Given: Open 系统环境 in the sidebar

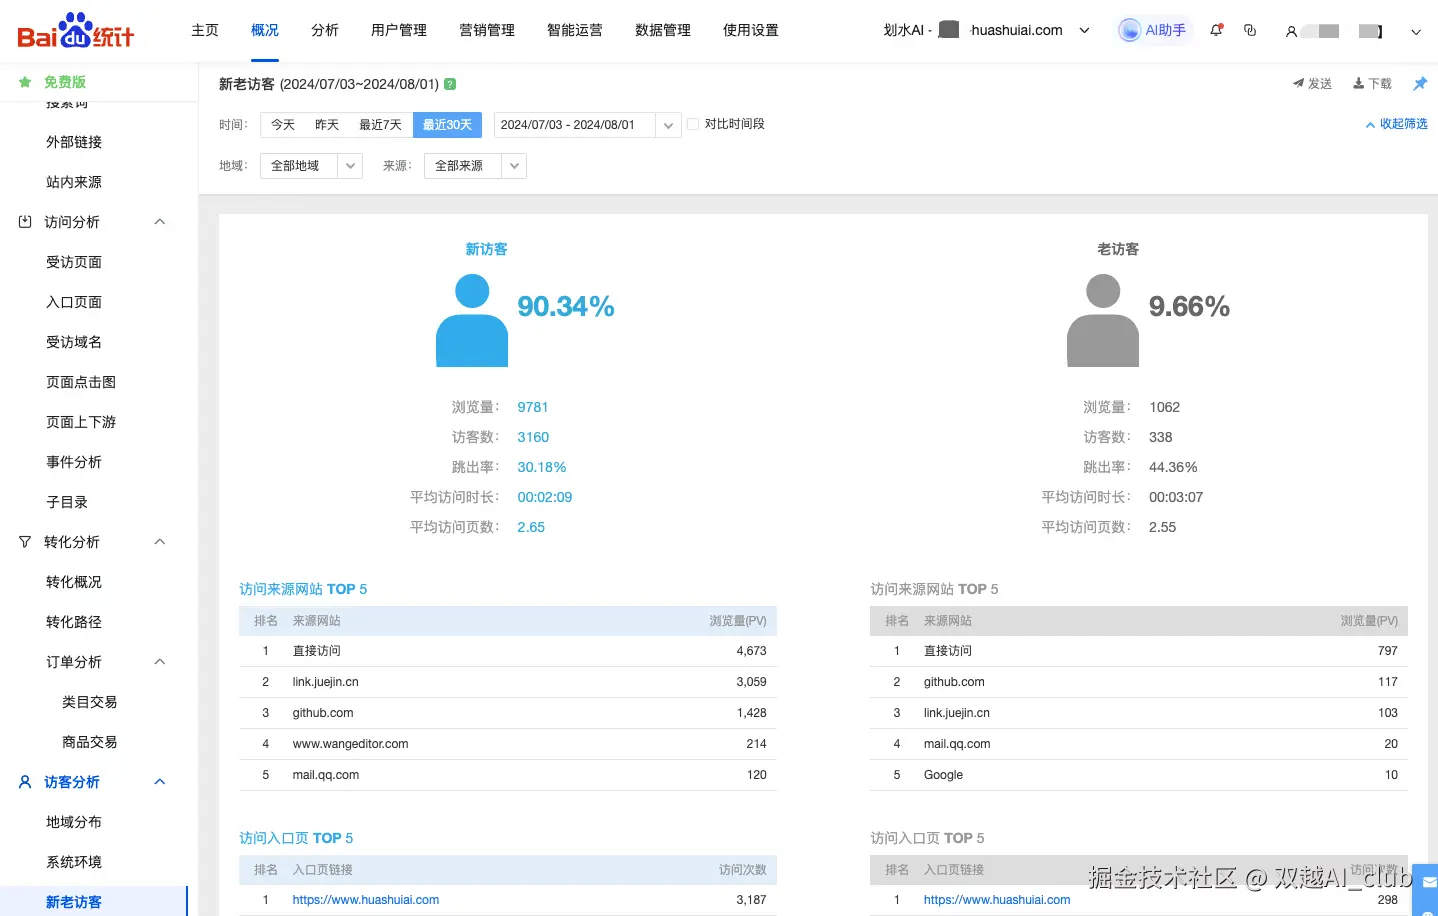Looking at the screenshot, I should 74,862.
